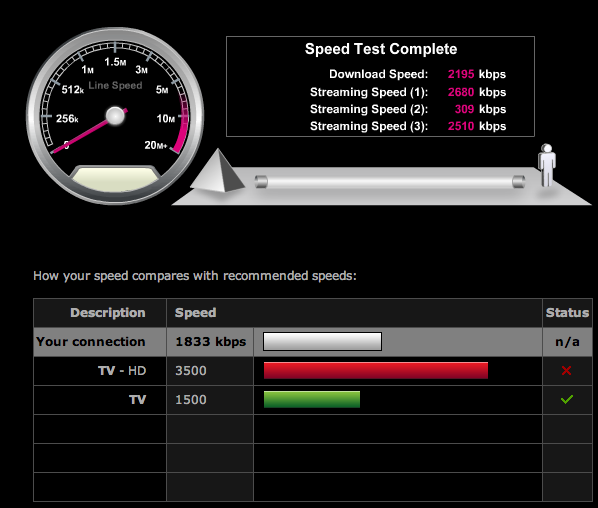The image size is (598, 508).
Task: Click the green TV speed bar
Action: coord(312,399)
